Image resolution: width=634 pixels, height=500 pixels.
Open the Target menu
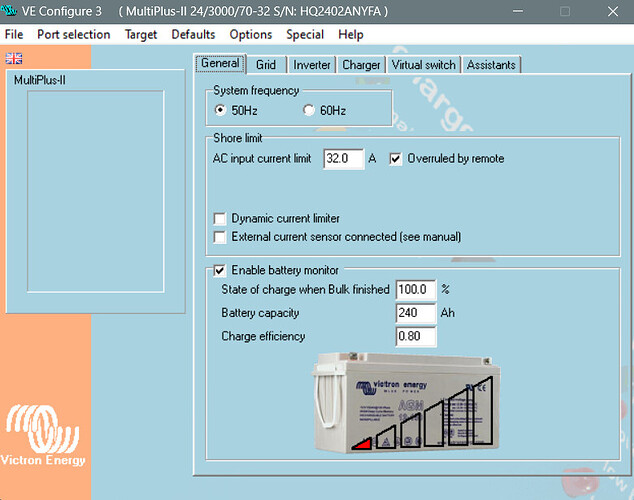[x=141, y=34]
